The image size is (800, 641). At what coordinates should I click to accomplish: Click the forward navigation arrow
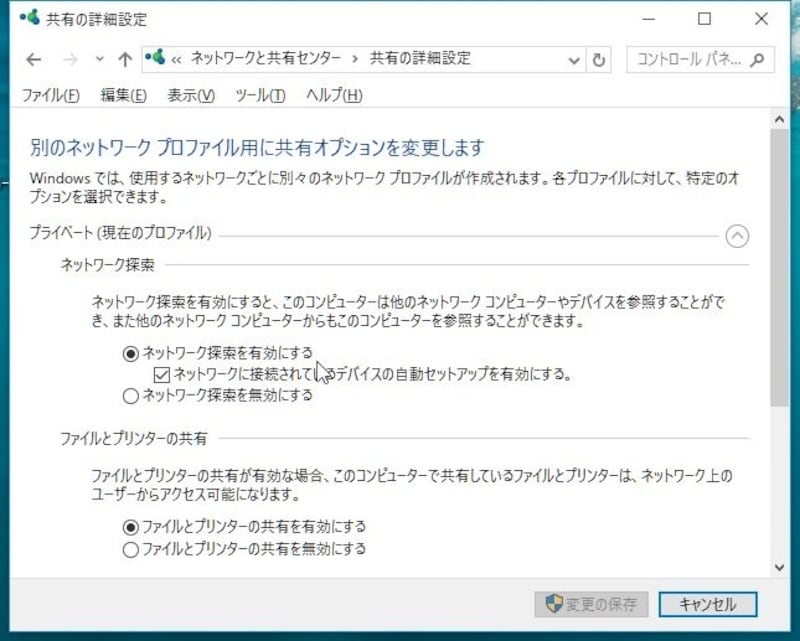coord(70,60)
